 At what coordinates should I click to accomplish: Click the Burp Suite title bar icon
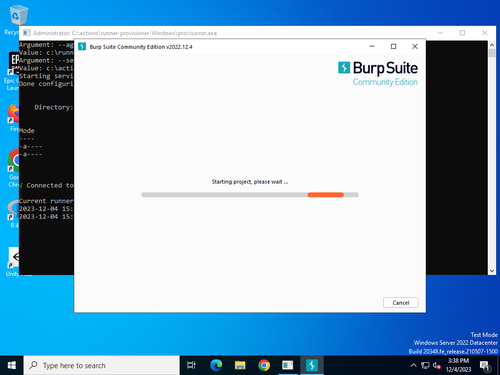(82, 47)
